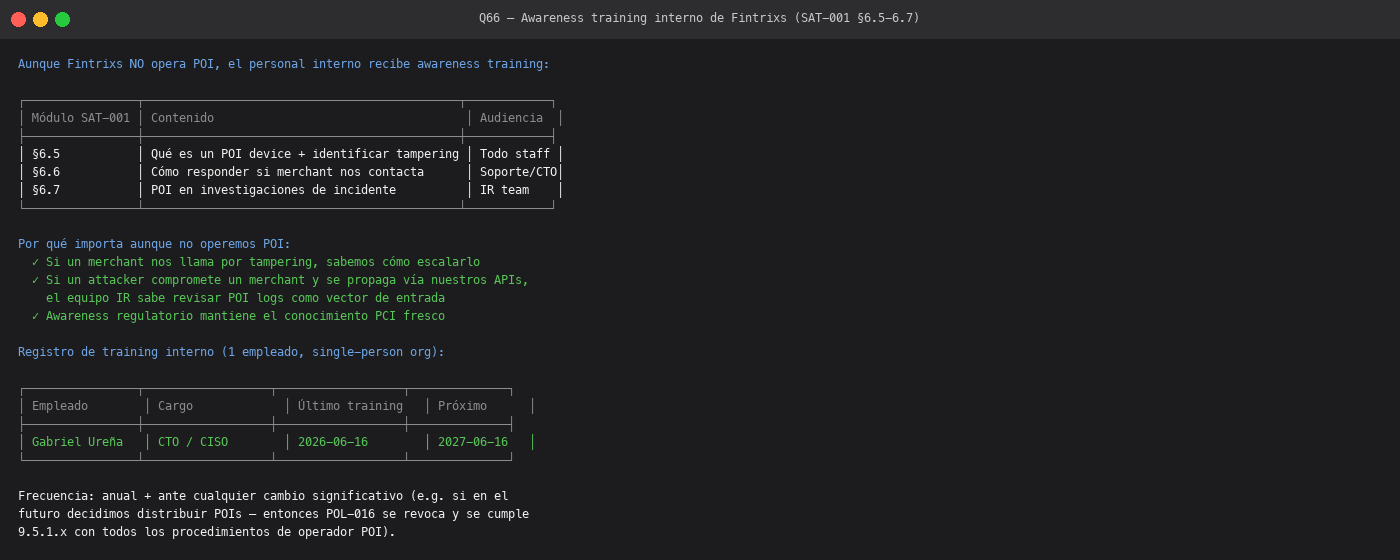Select the 'Contenido' column header
This screenshot has height=560, width=1400.
point(182,118)
